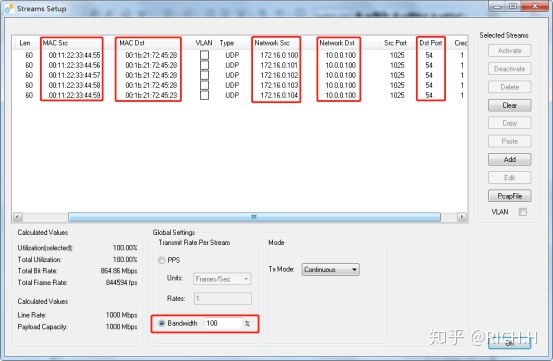Toggle VLAN checkbox for source 172.16.0.101 row
The image size is (553, 361).
point(204,65)
